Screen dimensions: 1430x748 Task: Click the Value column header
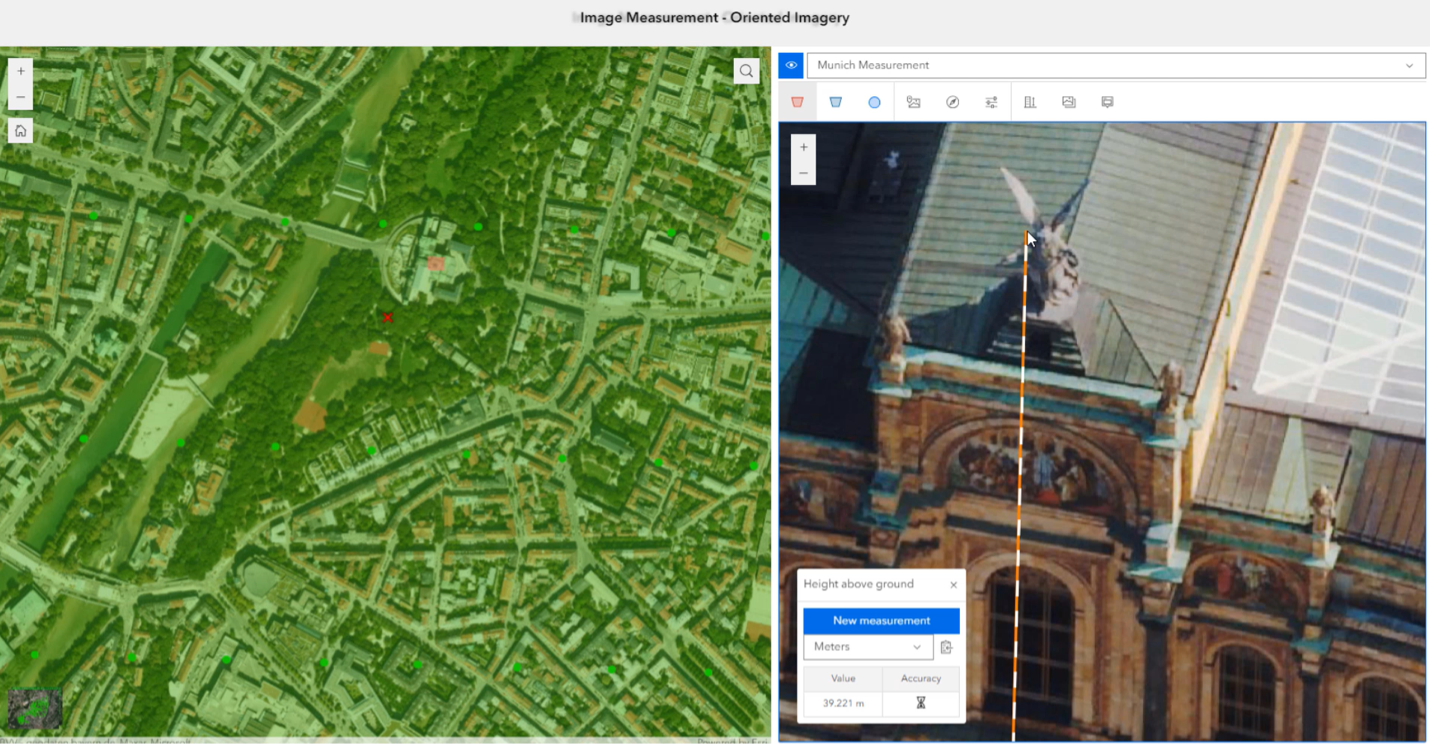coord(843,678)
